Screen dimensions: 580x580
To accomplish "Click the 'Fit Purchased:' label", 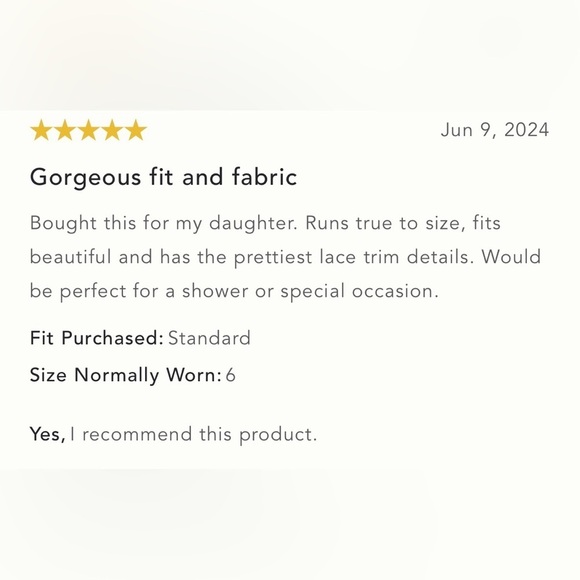I will point(97,338).
